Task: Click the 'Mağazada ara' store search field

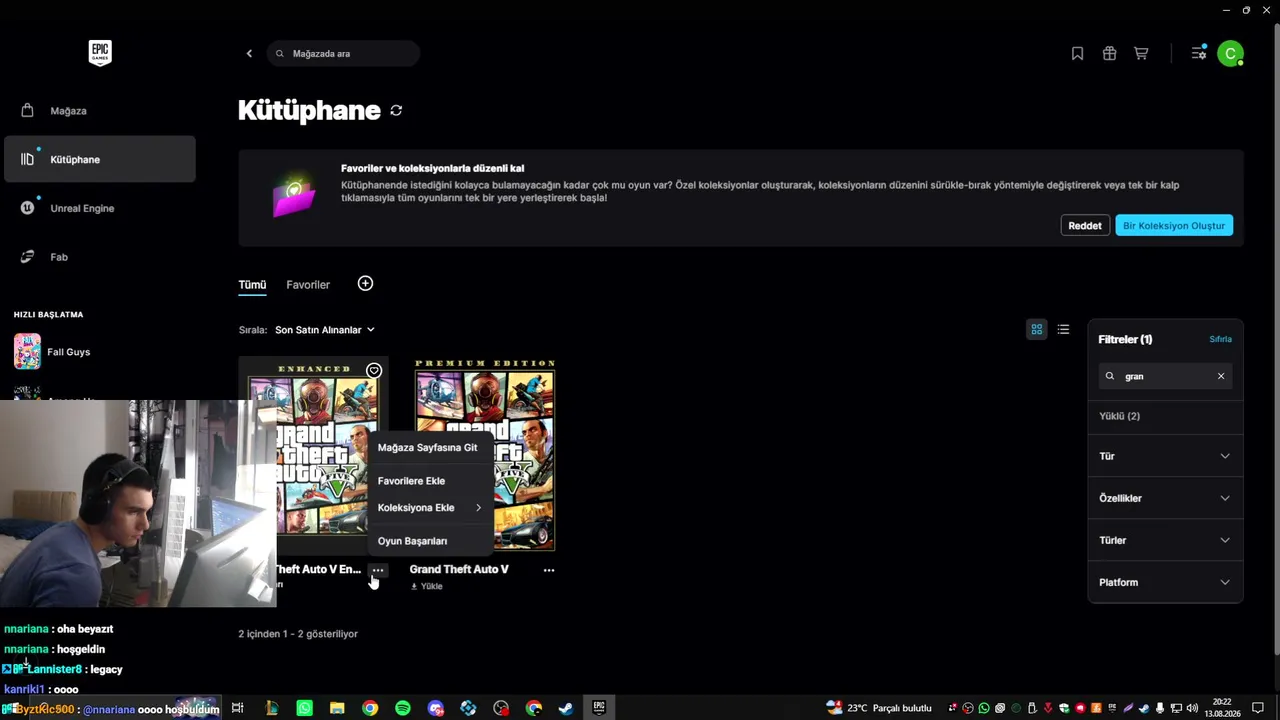Action: coord(343,54)
